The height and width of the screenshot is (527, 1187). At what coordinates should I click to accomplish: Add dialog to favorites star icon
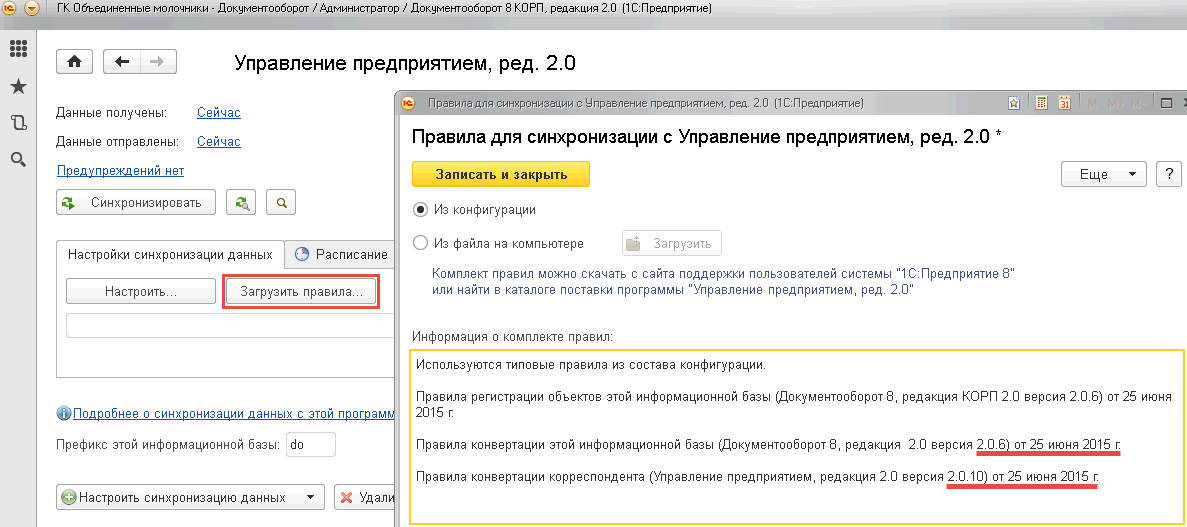pos(1014,103)
